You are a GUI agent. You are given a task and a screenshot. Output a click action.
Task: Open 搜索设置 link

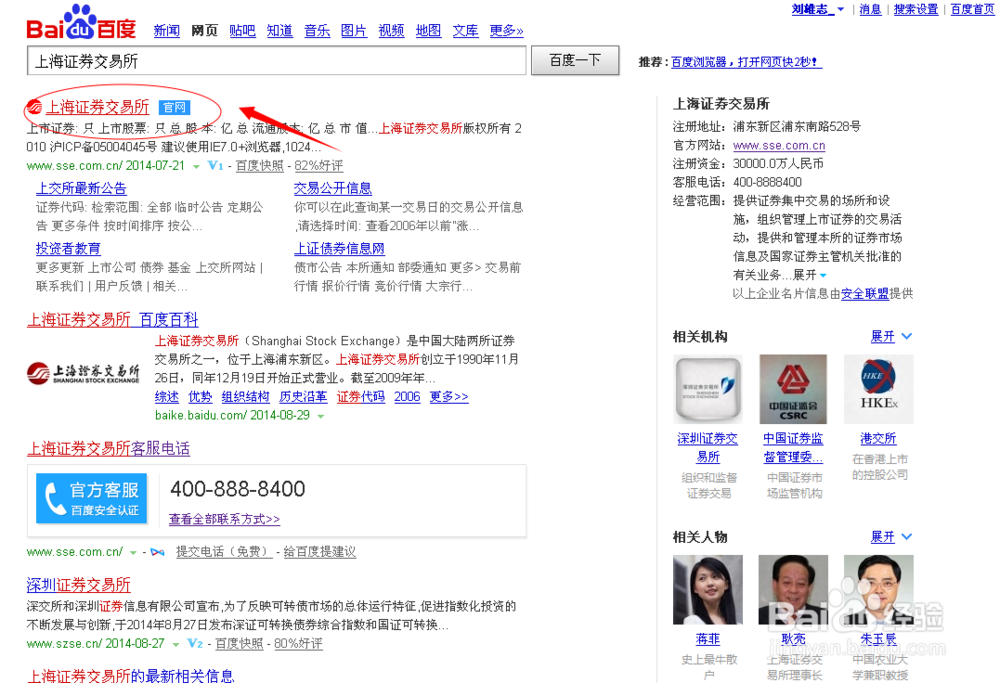coord(916,10)
